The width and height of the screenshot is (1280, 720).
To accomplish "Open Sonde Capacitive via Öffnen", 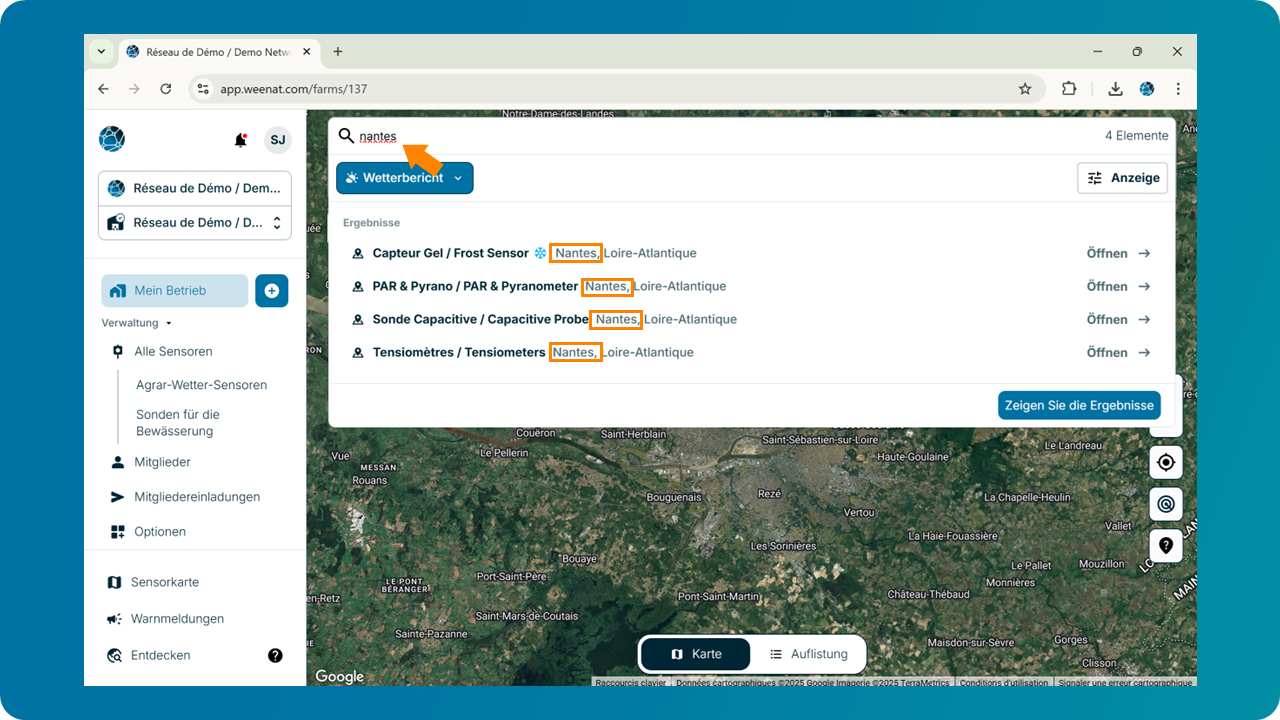I will (1118, 319).
